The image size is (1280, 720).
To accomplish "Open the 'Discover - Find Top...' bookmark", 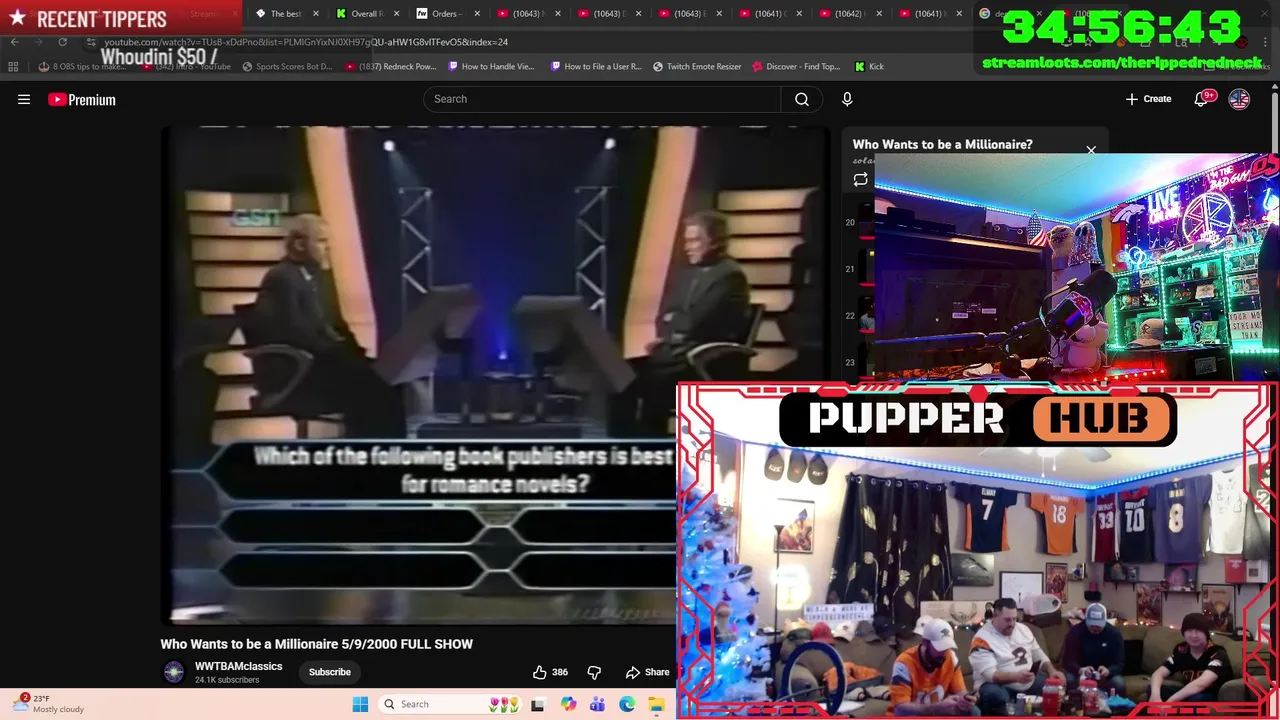I will coord(796,66).
